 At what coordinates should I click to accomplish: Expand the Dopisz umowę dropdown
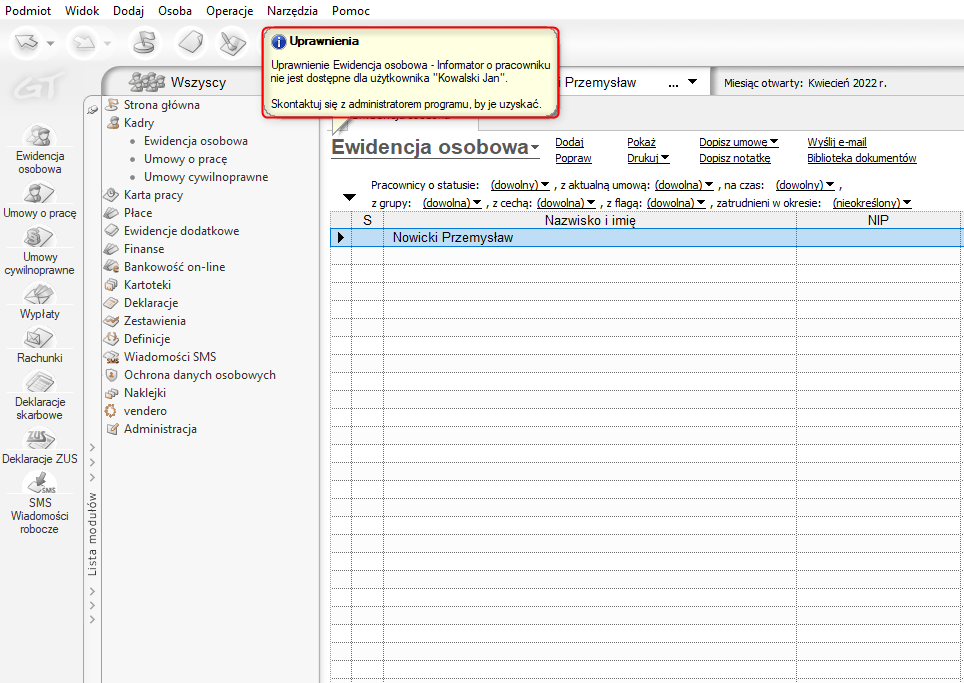(738, 142)
